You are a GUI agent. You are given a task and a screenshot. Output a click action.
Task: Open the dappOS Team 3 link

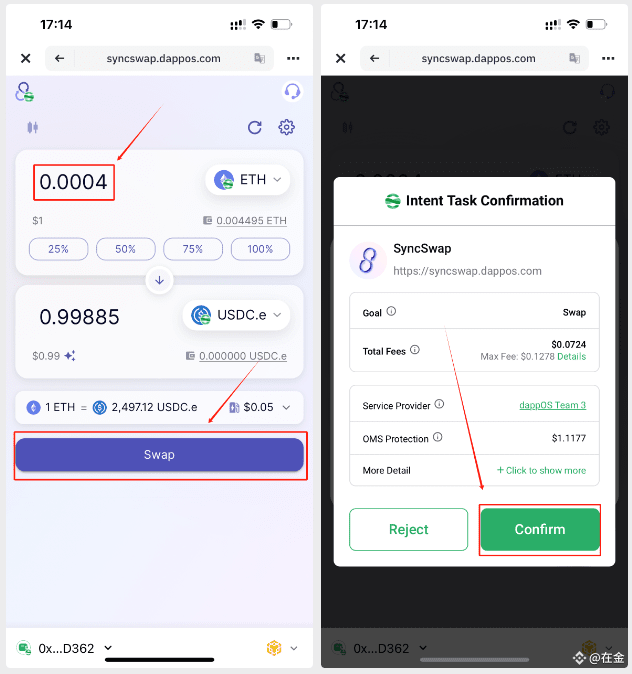point(552,405)
